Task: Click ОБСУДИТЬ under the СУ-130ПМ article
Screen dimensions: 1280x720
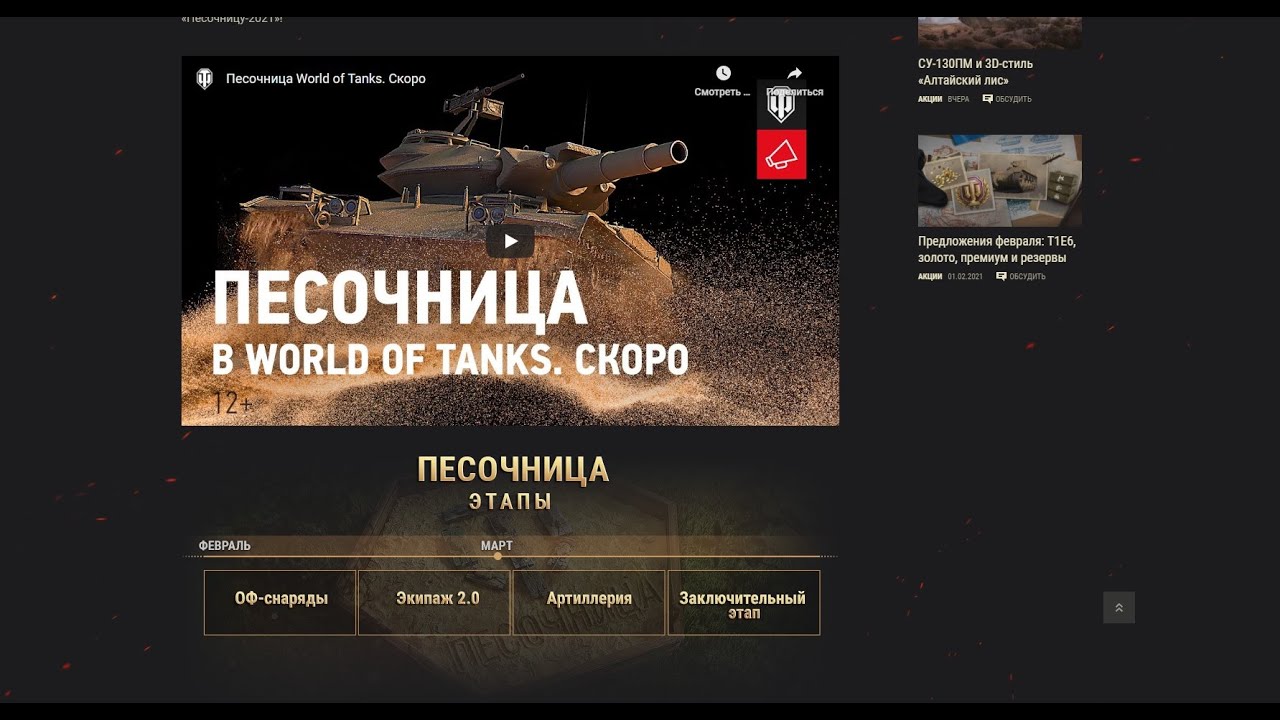Action: click(x=1013, y=99)
